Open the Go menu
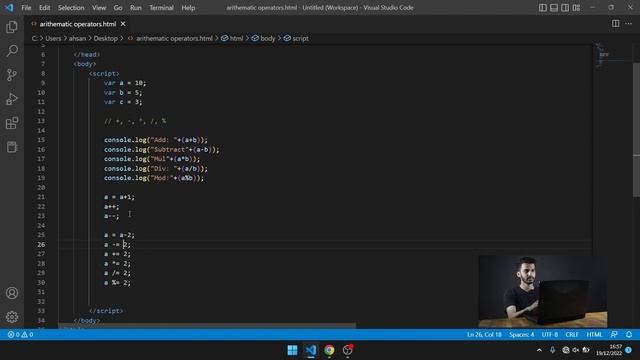 118,8
